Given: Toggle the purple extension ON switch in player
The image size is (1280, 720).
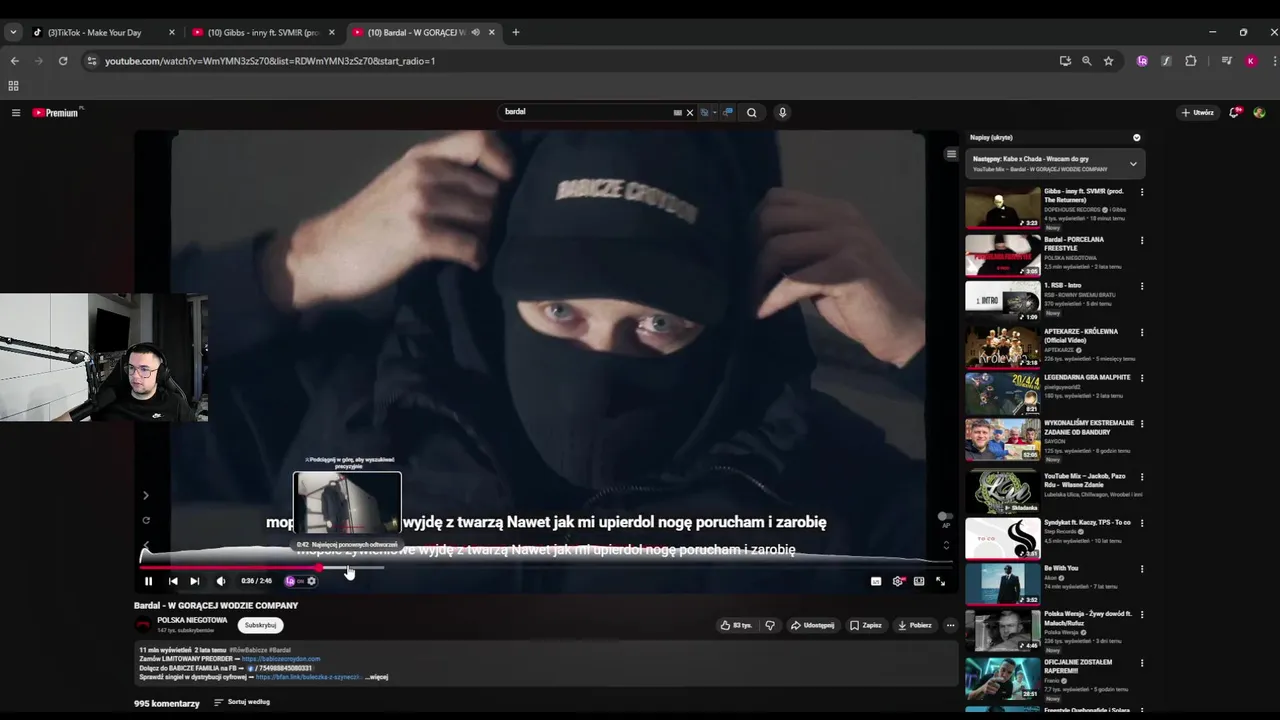Looking at the screenshot, I should click(294, 581).
